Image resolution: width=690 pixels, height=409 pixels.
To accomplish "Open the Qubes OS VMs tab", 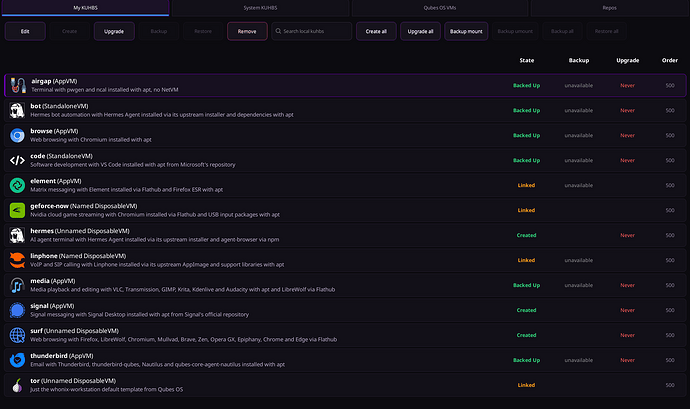I will 440,8.
